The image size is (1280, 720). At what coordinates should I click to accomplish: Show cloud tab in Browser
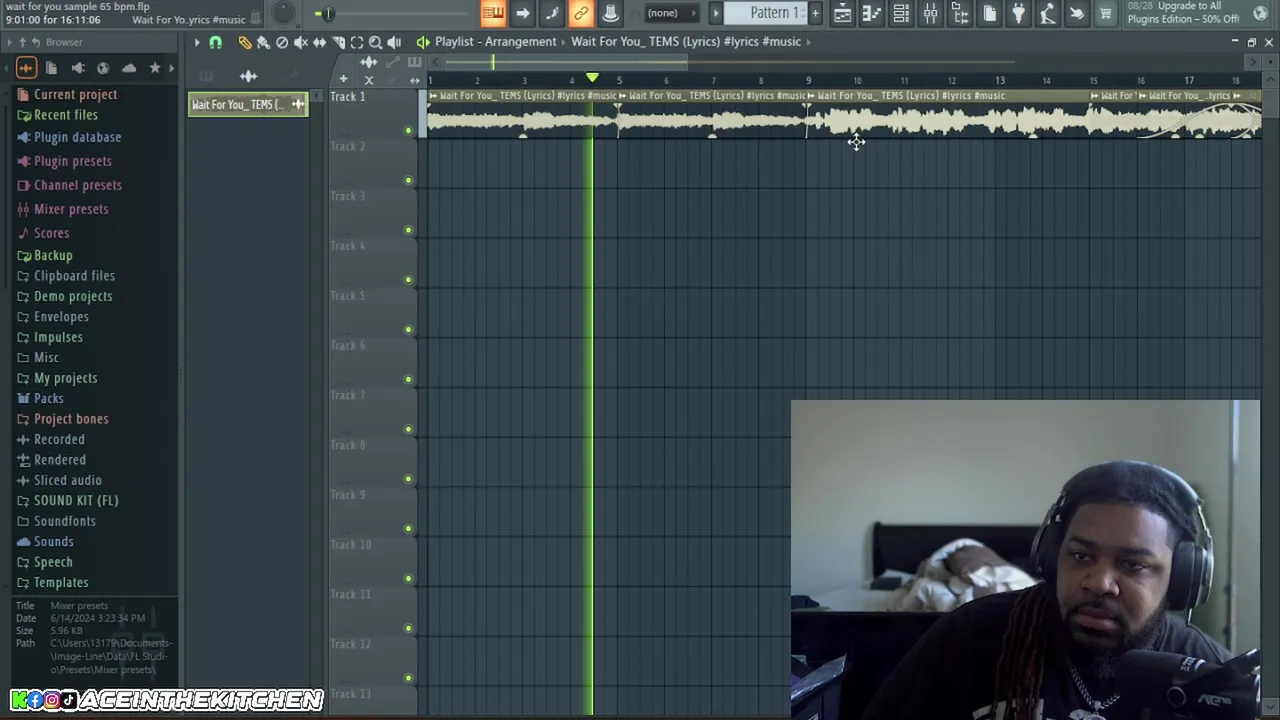[x=129, y=68]
